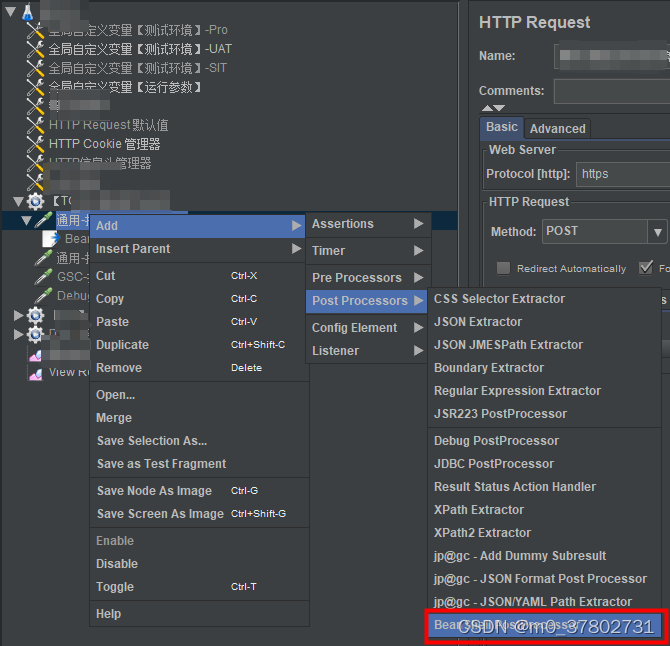Add a Regular Expression Extractor
670x646 pixels.
point(544,391)
